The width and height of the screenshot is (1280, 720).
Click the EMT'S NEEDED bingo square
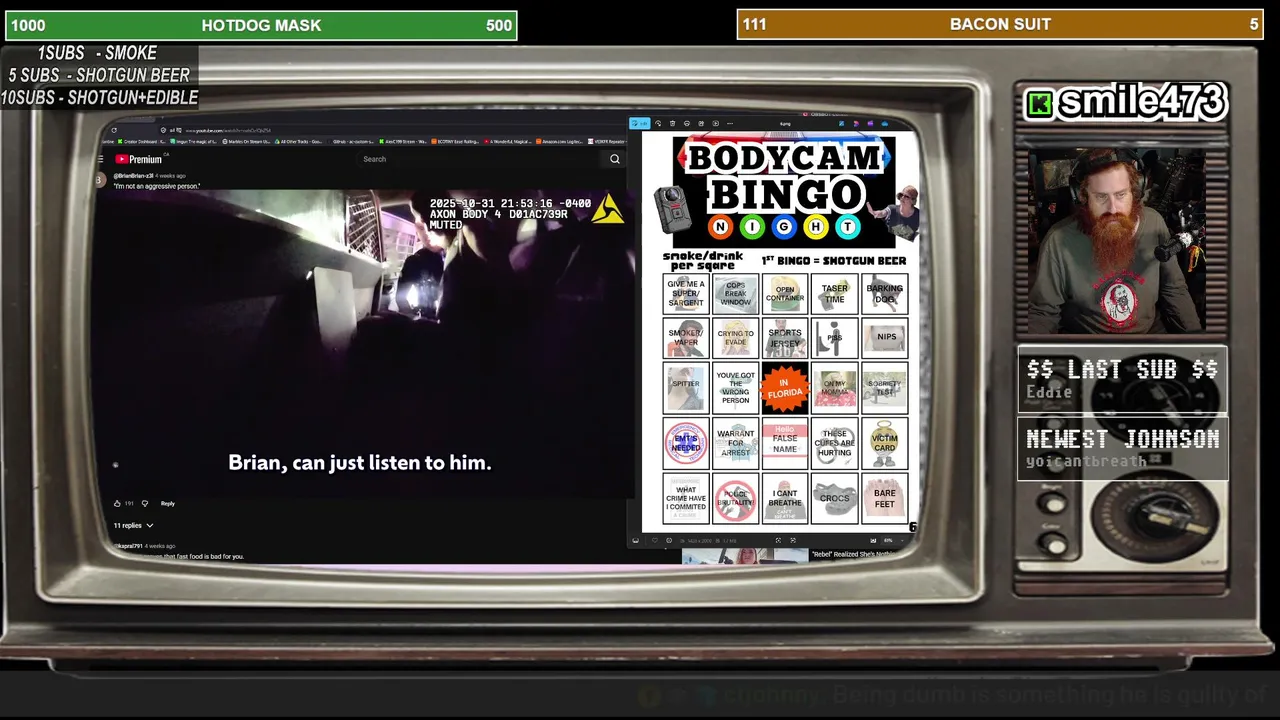point(686,443)
